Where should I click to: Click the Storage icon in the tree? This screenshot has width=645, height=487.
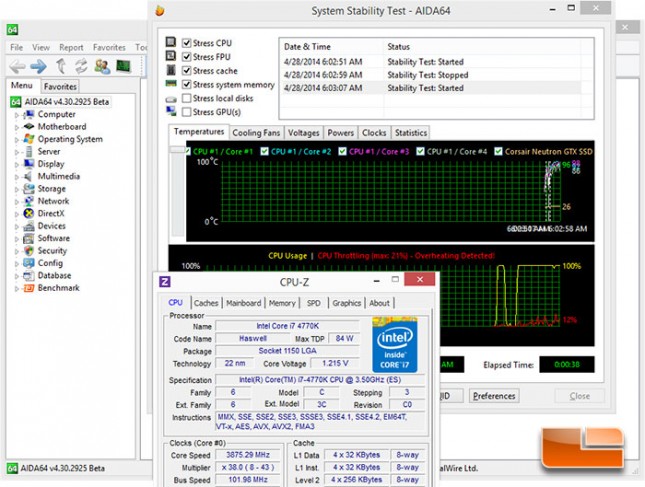(28, 189)
